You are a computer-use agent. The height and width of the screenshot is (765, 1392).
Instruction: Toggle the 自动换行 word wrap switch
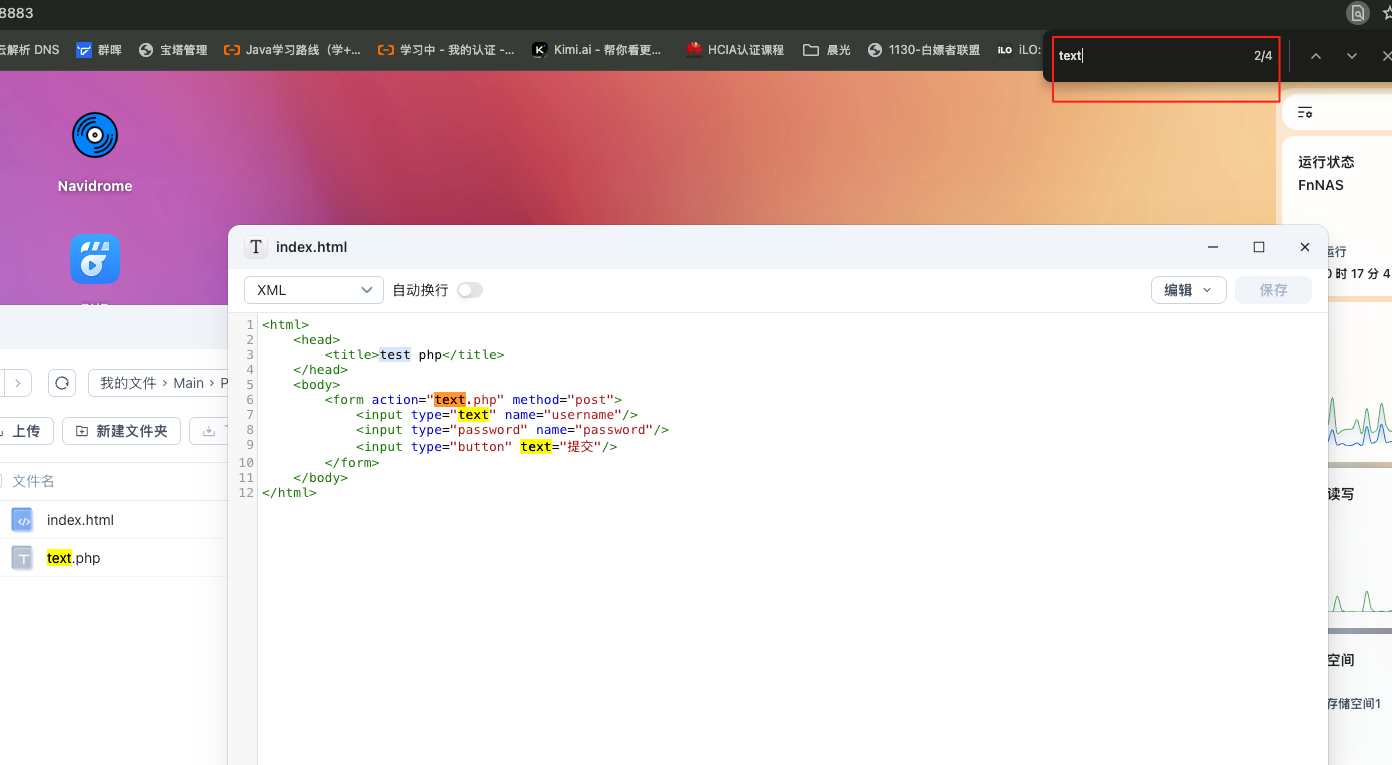[470, 290]
